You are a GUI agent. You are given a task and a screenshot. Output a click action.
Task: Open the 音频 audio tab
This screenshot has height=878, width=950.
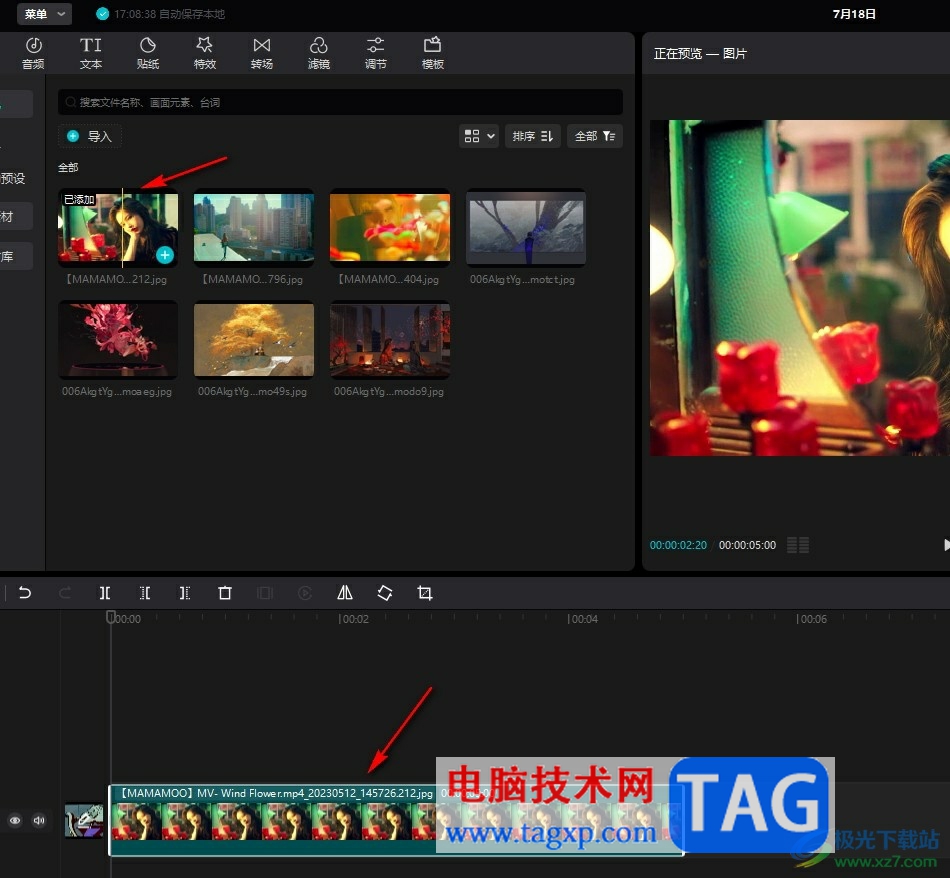click(33, 53)
